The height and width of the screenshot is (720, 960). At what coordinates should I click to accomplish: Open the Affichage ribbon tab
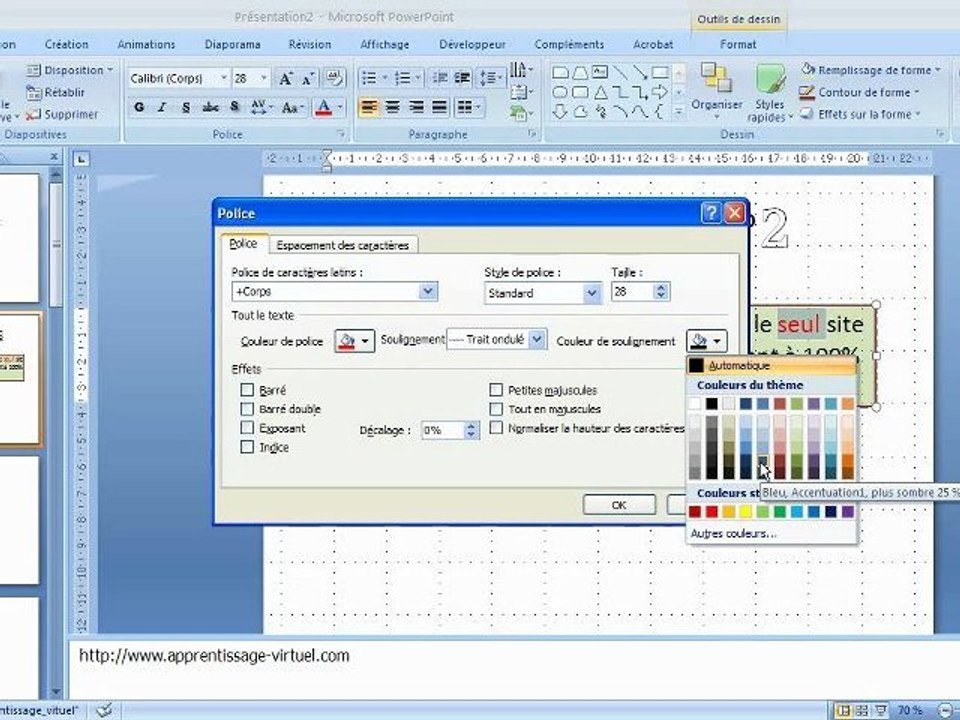384,44
